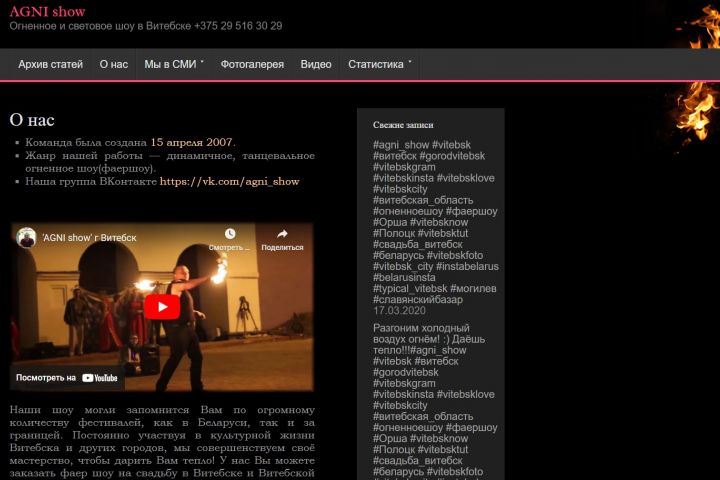Screen dimensions: 720x480
Task: Click the Свежие записи sidebar heading
Action: pos(403,125)
